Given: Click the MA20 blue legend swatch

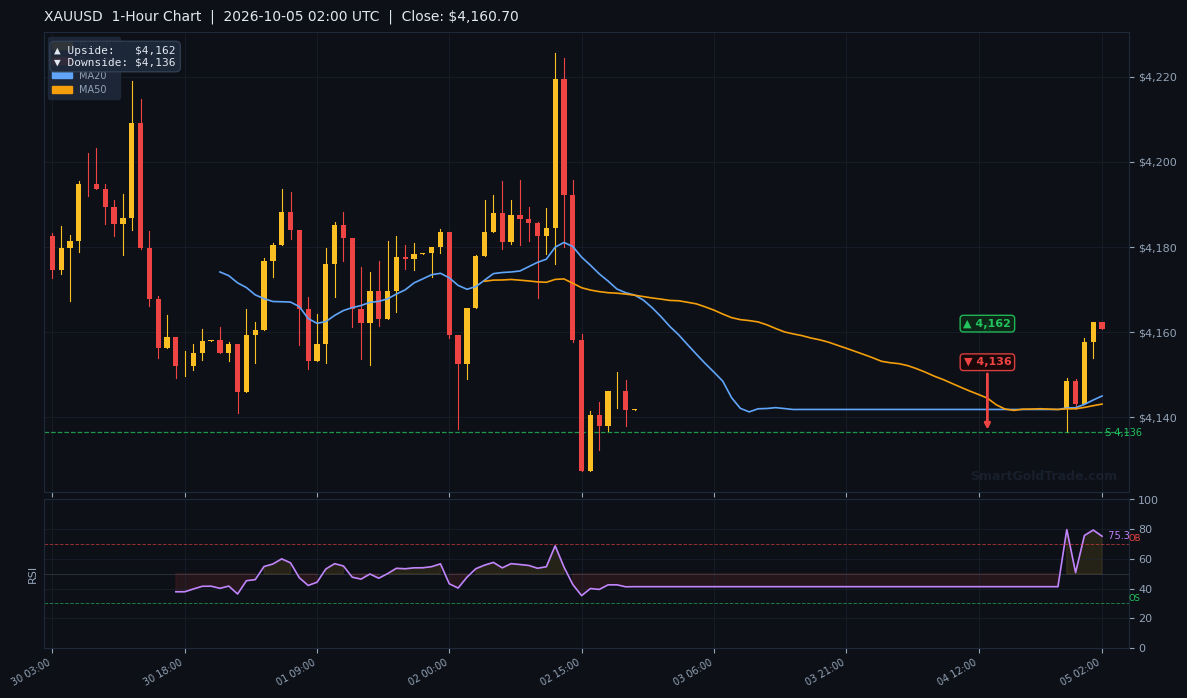Looking at the screenshot, I should click(62, 76).
